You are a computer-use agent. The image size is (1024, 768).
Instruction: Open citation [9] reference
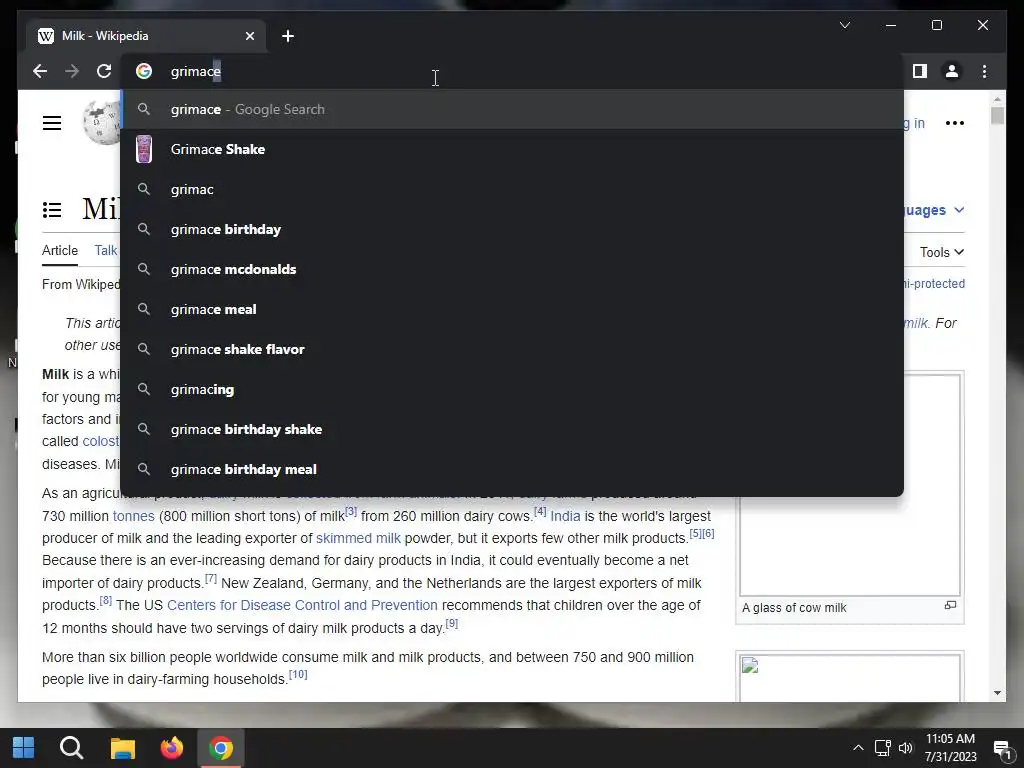pyautogui.click(x=451, y=623)
